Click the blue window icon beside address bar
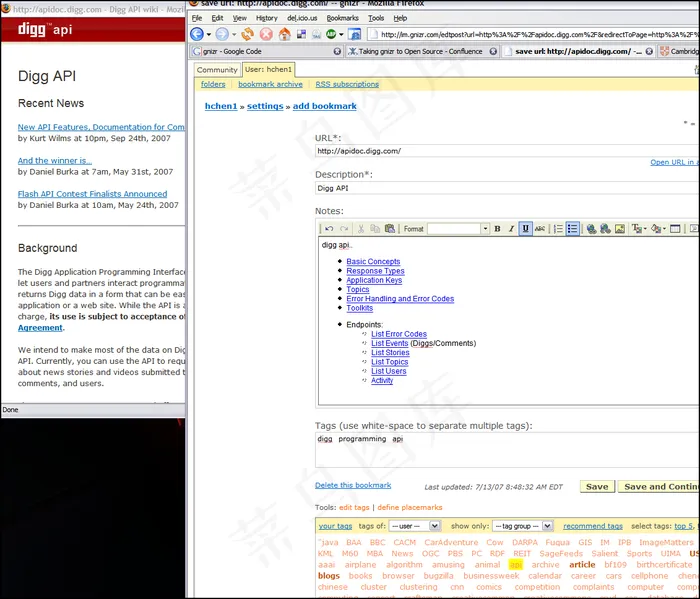The height and width of the screenshot is (599, 700). (x=354, y=34)
